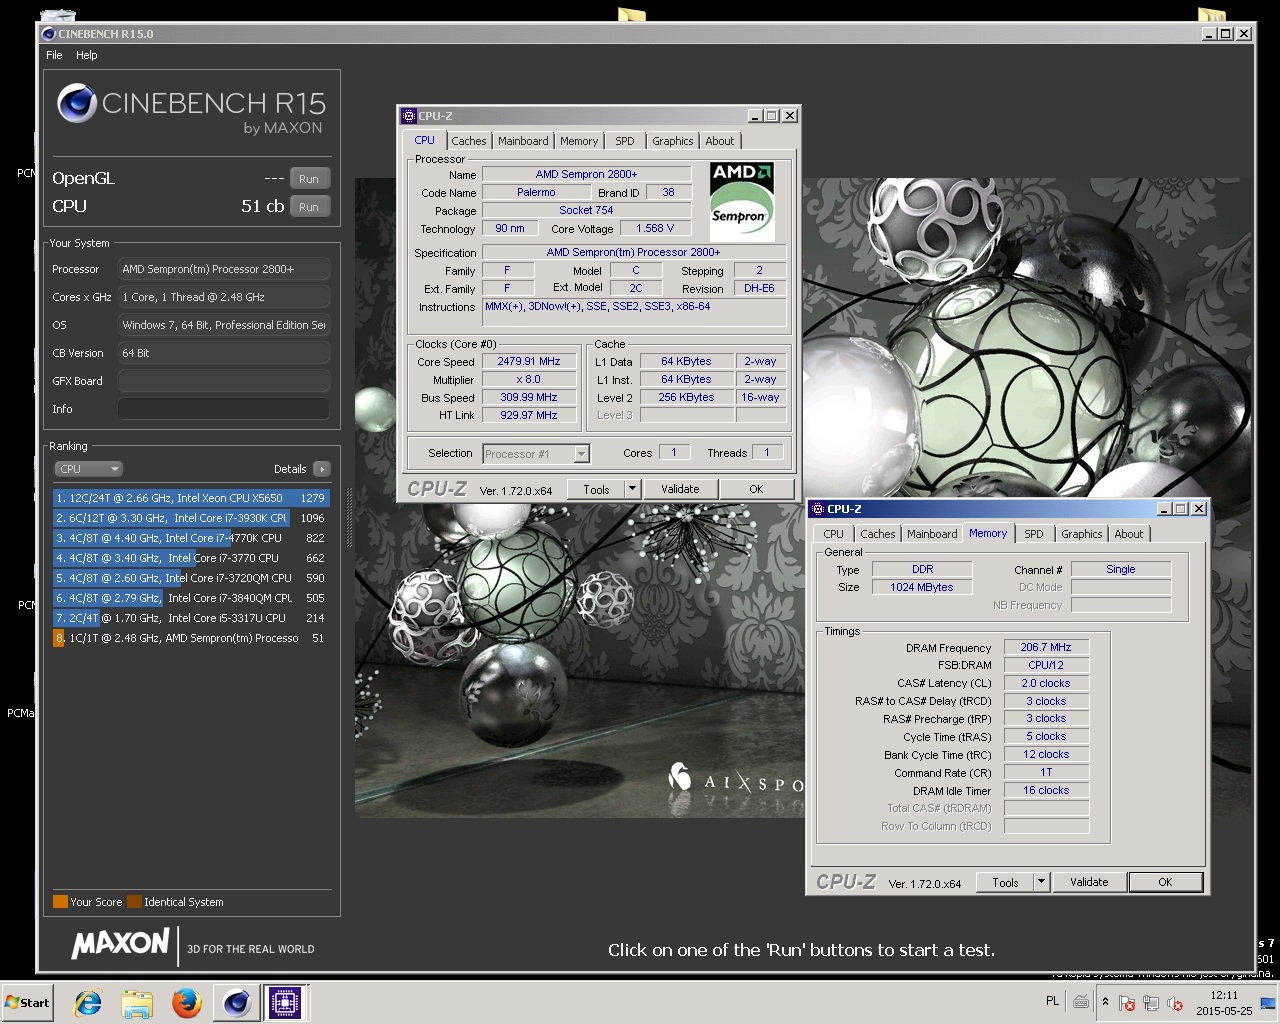Switch to Cinebench via its taskbar icon
This screenshot has width=1280, height=1024.
[x=236, y=1002]
